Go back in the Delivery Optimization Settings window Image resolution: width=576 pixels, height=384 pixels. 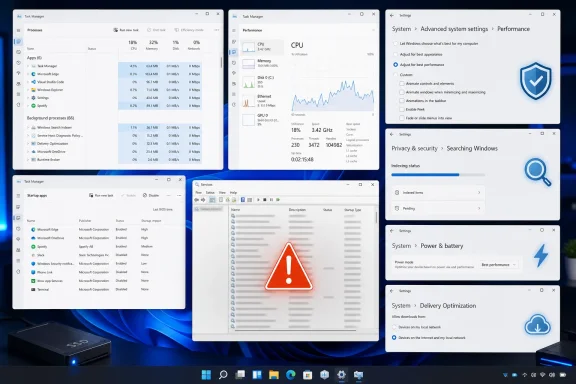392,291
